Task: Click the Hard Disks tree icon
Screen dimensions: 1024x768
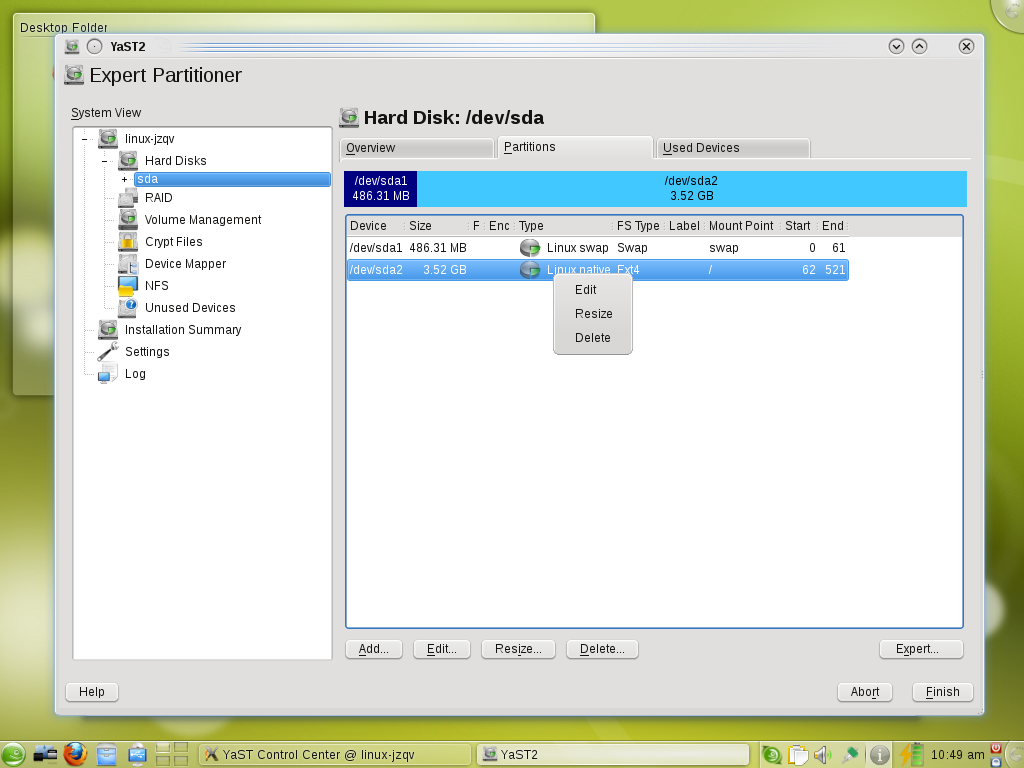Action: click(x=128, y=161)
